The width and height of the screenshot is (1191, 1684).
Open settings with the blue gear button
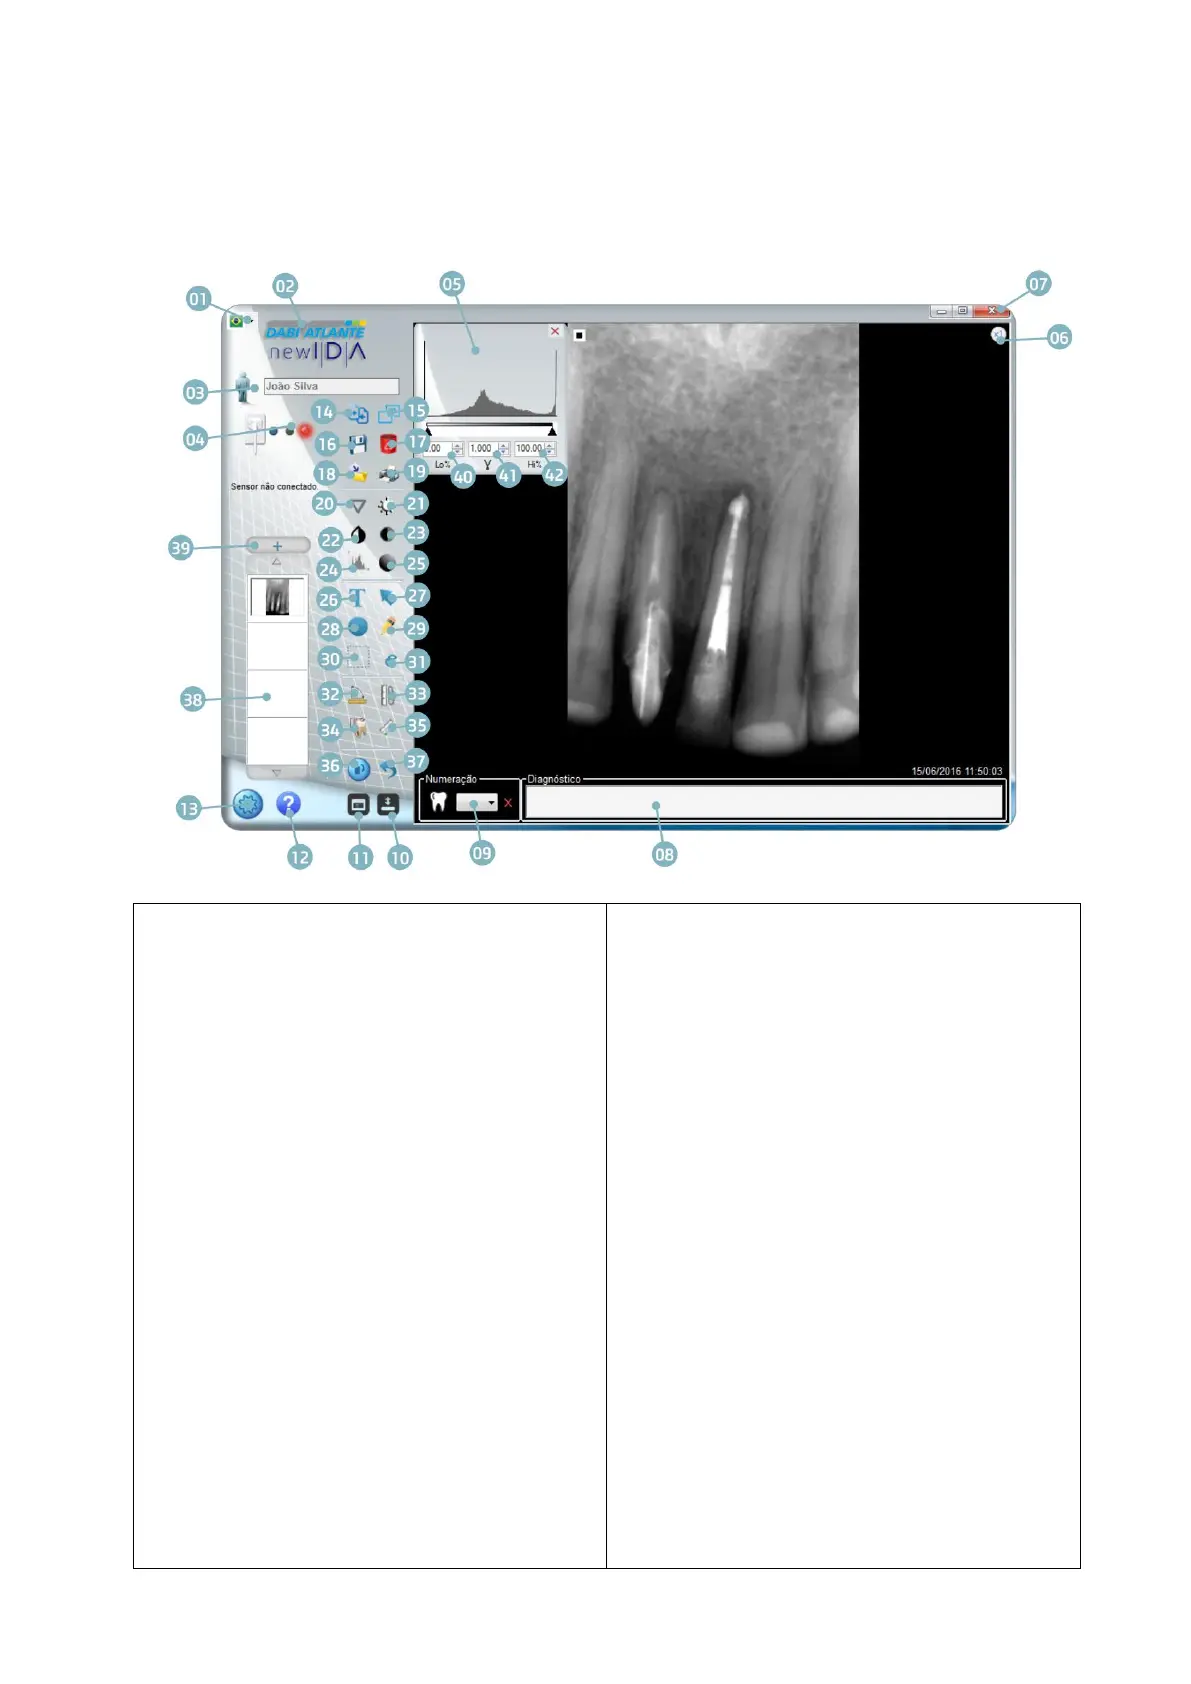[x=248, y=804]
